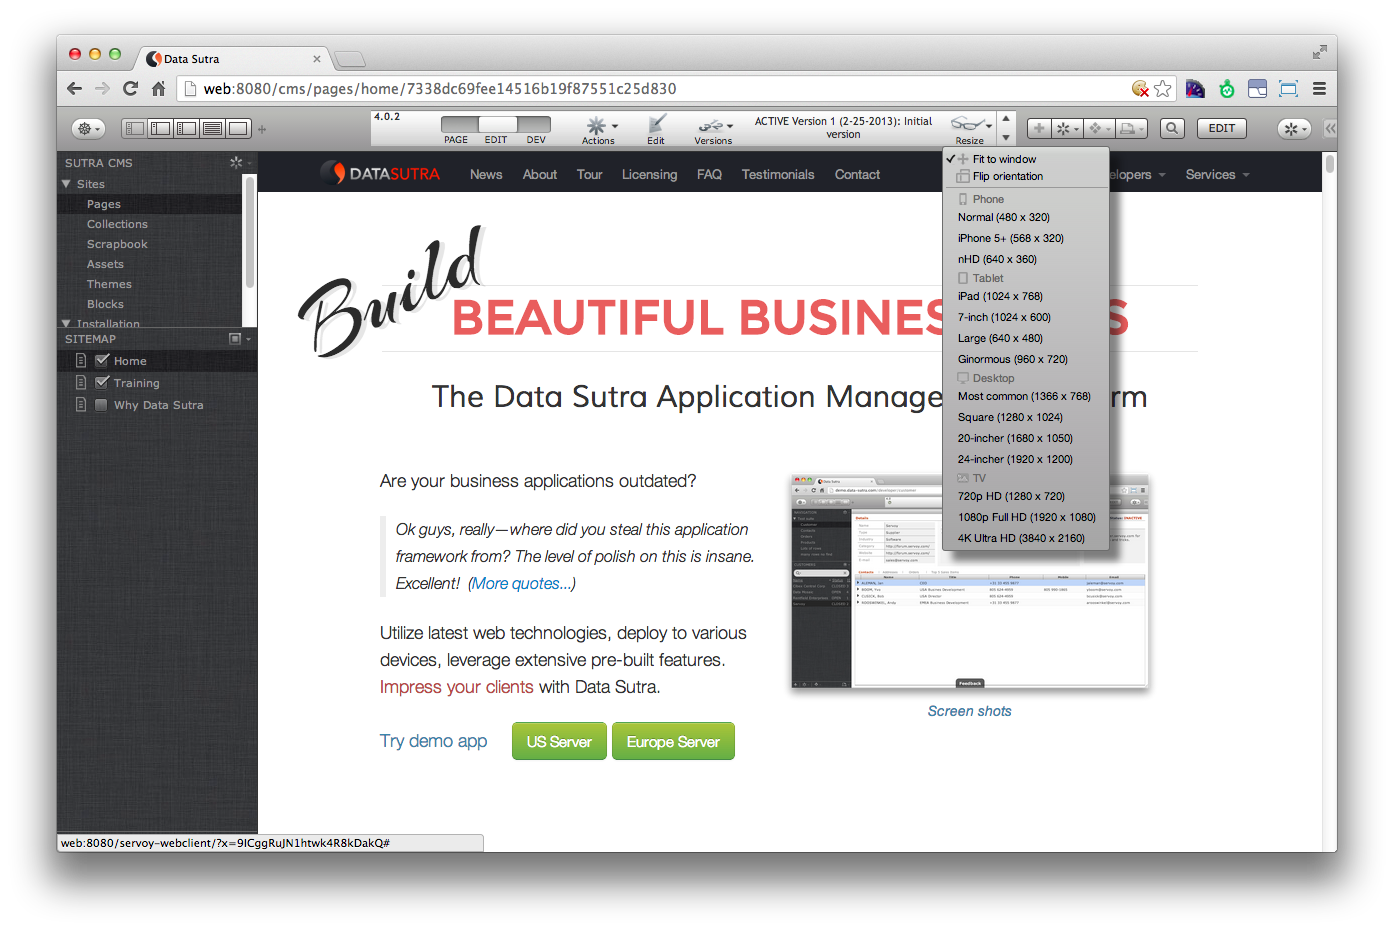Open the Actions asterisk menu
Screen dimensions: 1394x931
[600, 129]
